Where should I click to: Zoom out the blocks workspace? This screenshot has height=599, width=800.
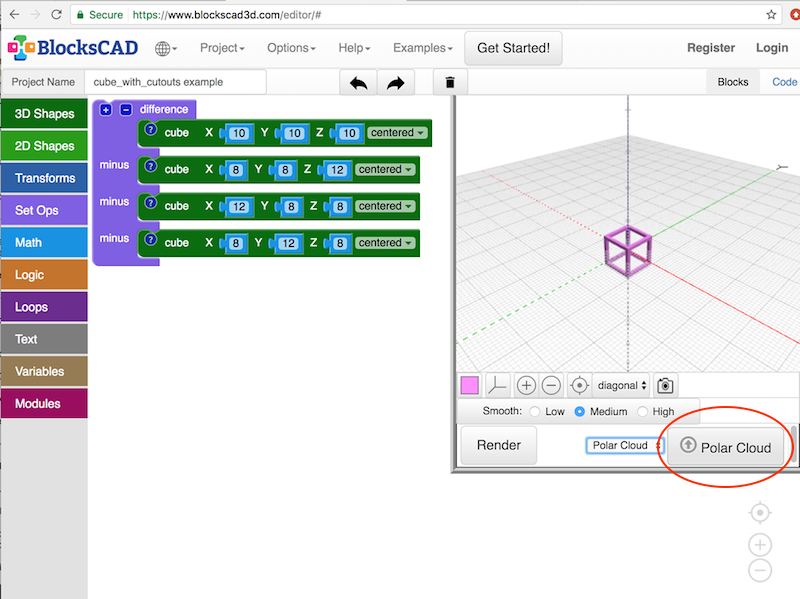point(760,570)
